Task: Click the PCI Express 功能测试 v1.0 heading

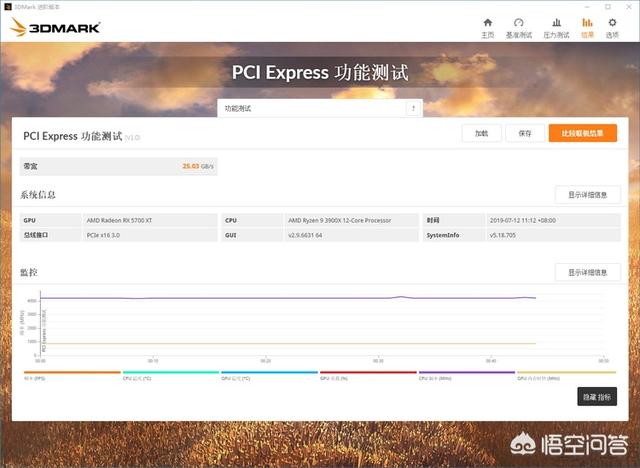Action: 81,136
